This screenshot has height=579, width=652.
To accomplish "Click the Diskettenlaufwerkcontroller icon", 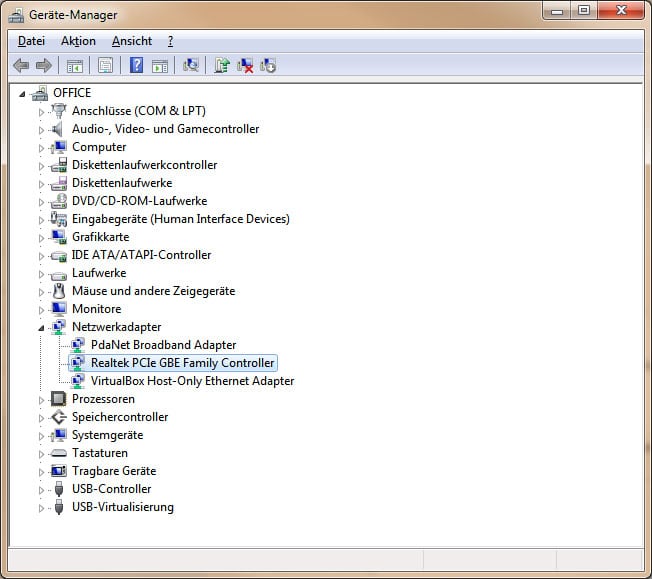I will tap(59, 165).
